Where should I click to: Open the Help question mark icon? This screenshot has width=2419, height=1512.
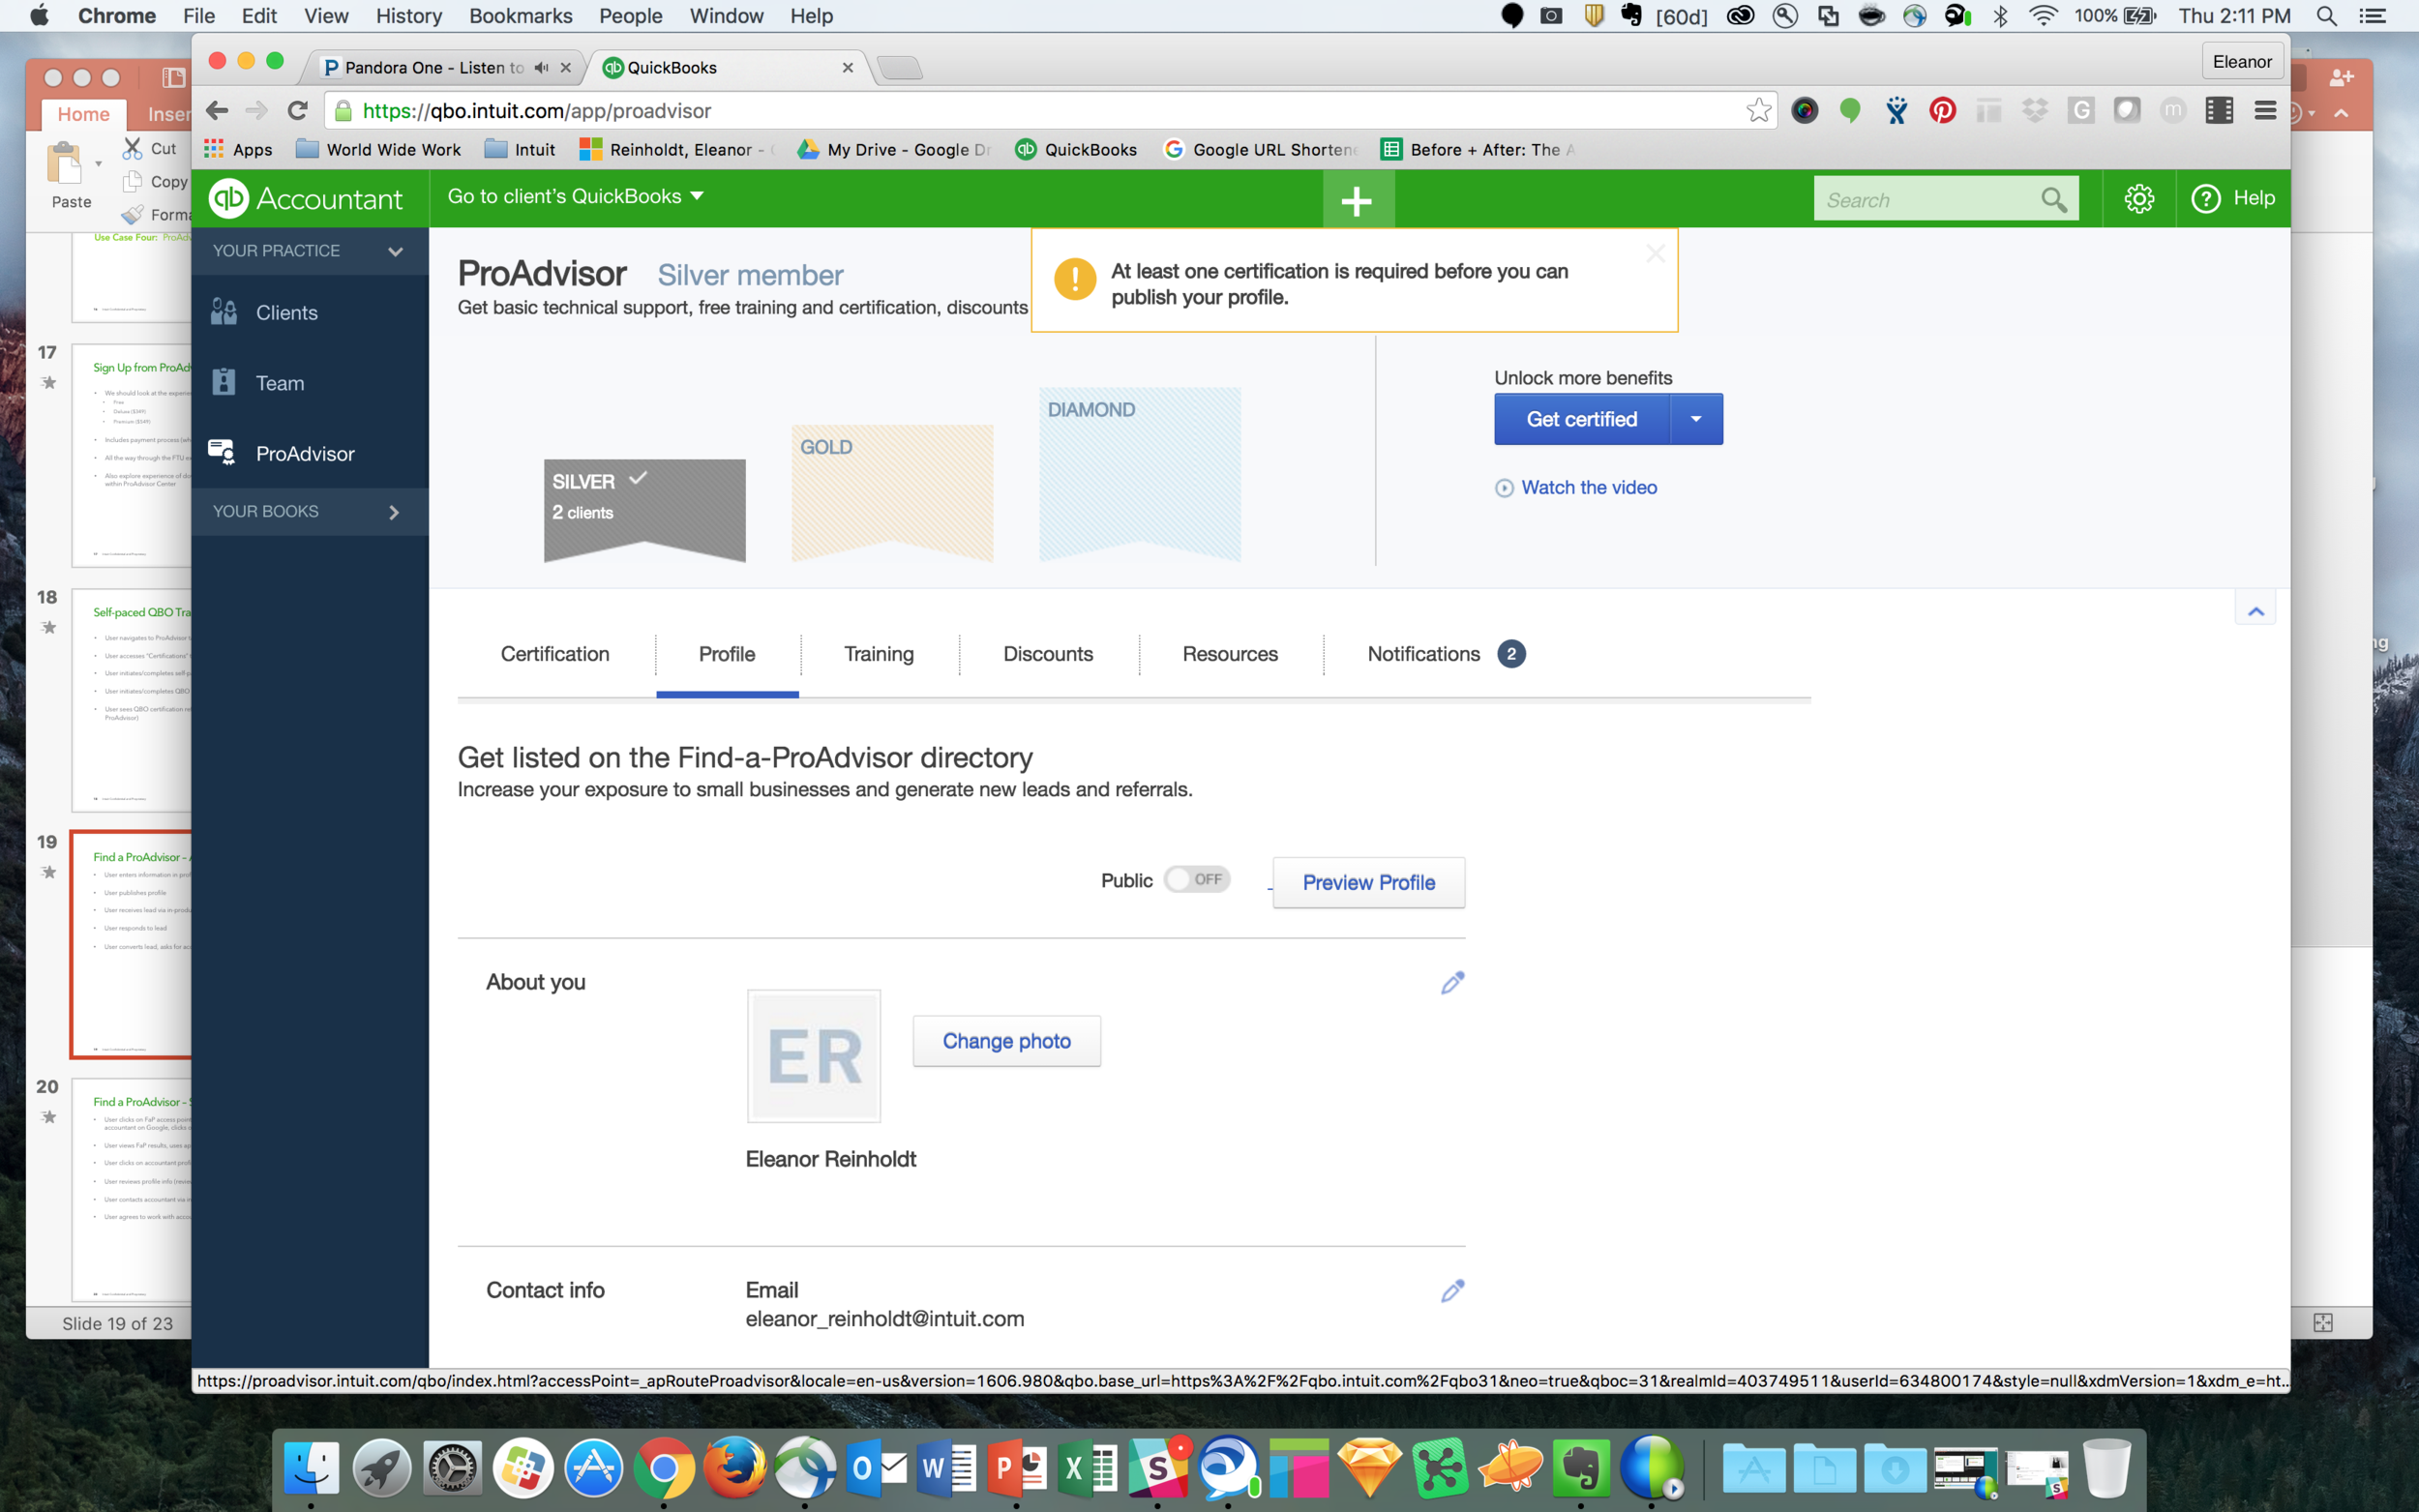point(2205,199)
